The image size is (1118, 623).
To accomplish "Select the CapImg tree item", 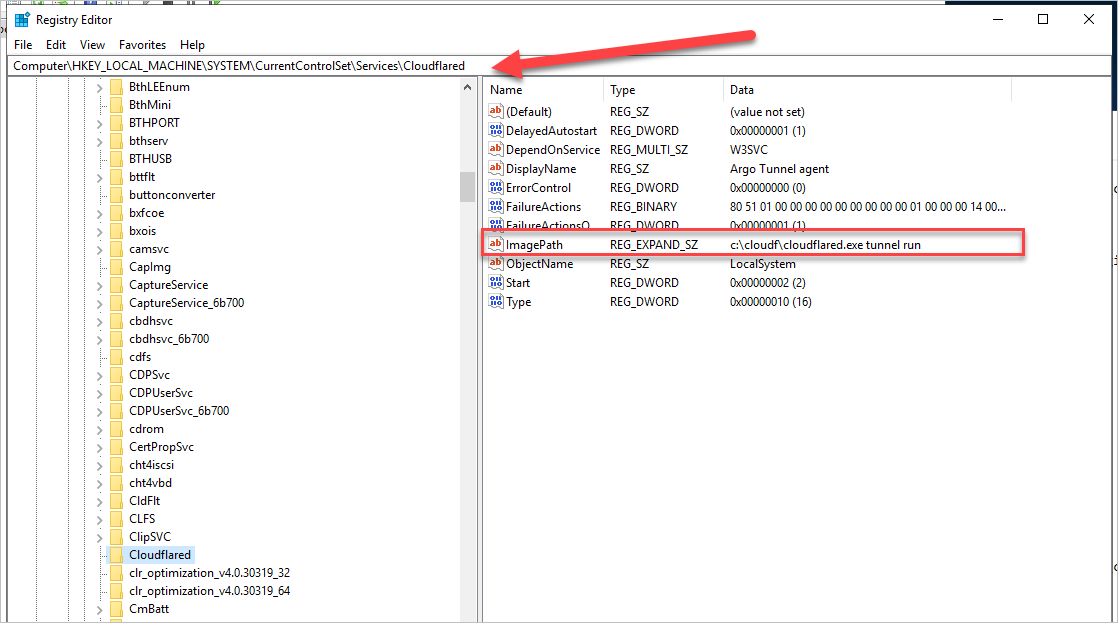I will click(150, 267).
